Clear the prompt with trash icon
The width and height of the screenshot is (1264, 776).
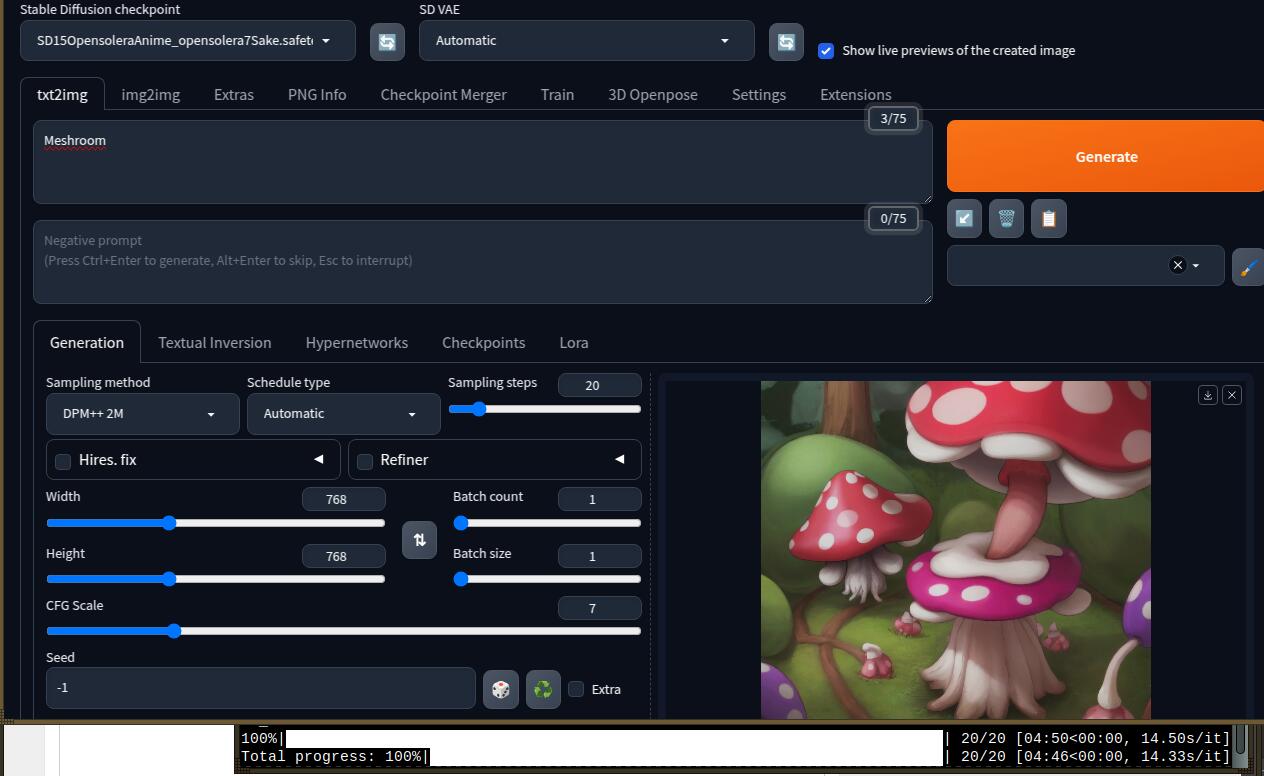[x=1006, y=218]
